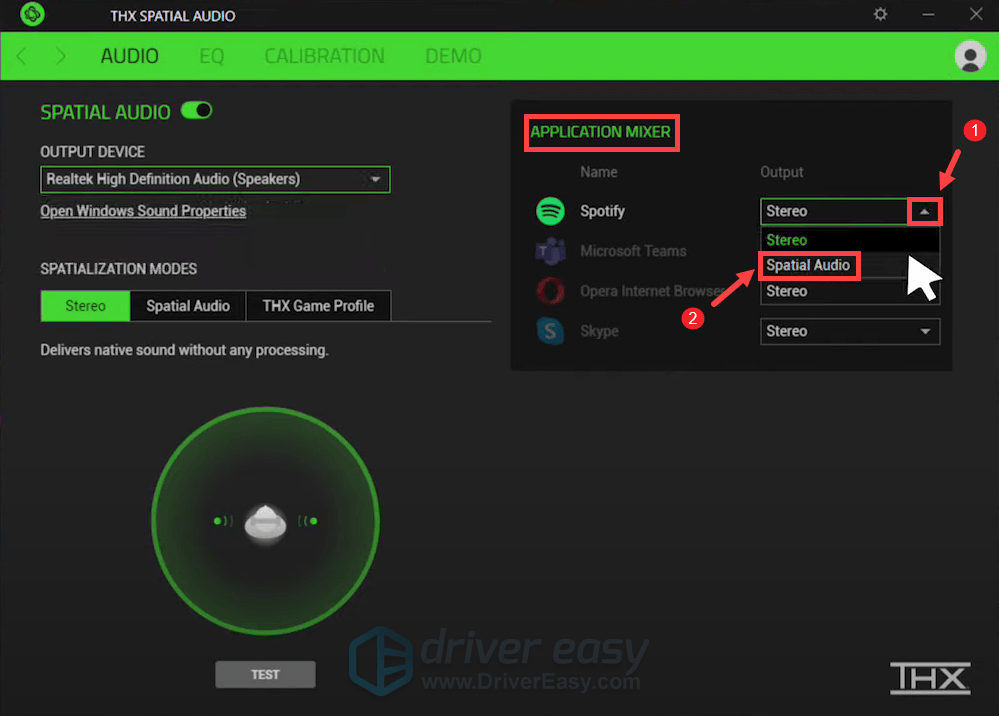Open the settings gear
This screenshot has width=999, height=716.
point(879,15)
